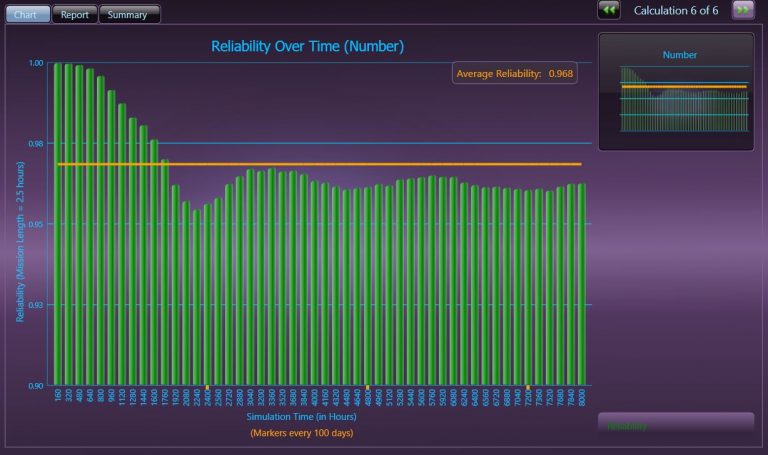
Task: Select the bar at 5760 hours
Action: (432, 280)
